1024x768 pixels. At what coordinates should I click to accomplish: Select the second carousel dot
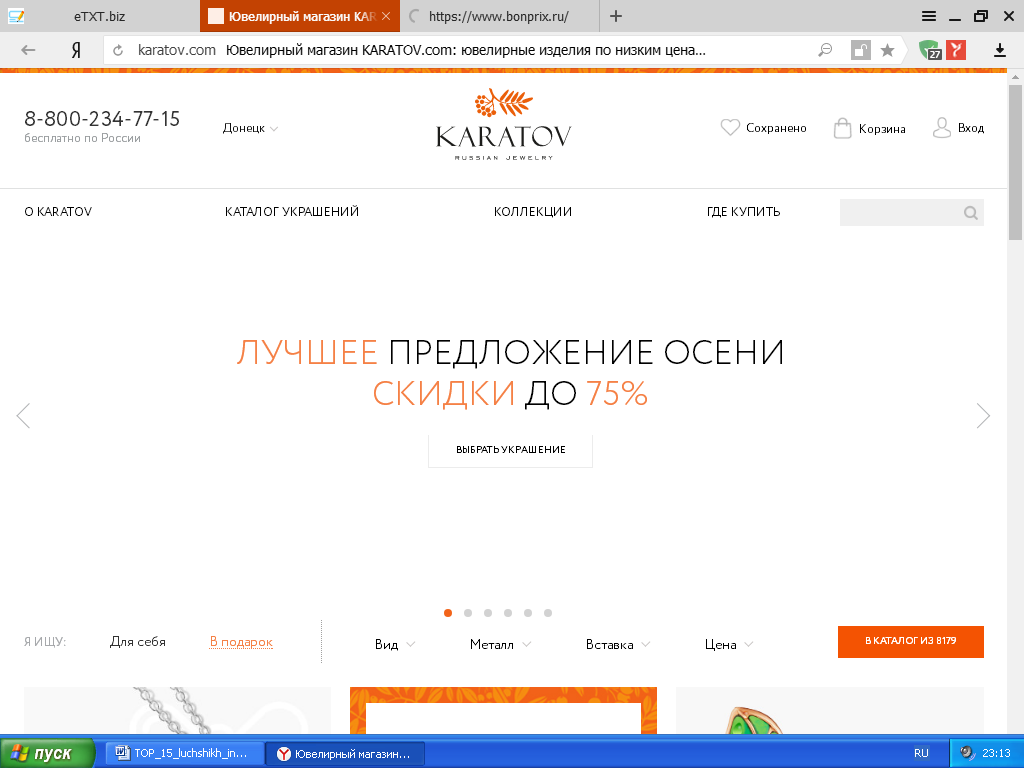pyautogui.click(x=468, y=613)
